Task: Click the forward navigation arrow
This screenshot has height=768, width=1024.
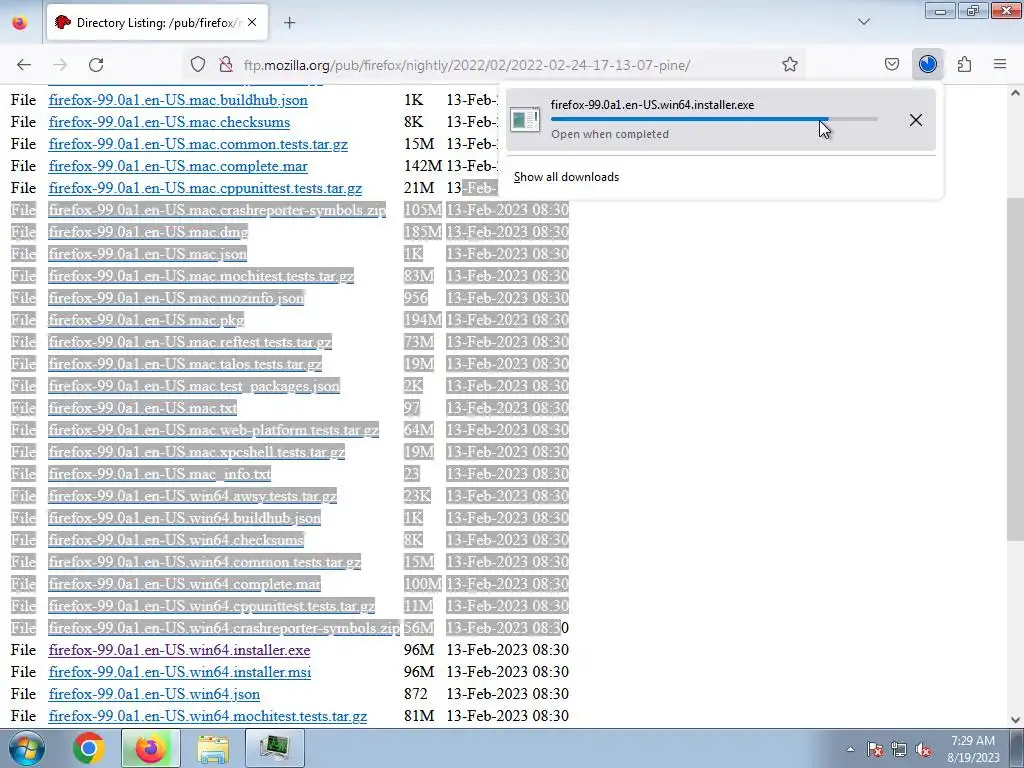Action: tap(60, 64)
